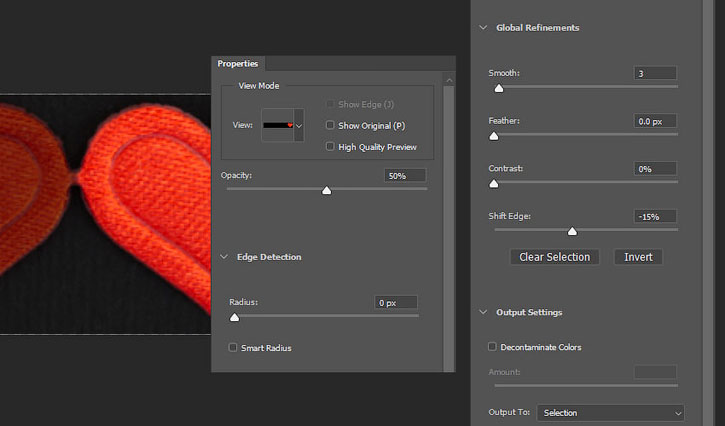Viewport: 725px width, 426px height.
Task: Click the Clear Selection button
Action: tap(554, 257)
